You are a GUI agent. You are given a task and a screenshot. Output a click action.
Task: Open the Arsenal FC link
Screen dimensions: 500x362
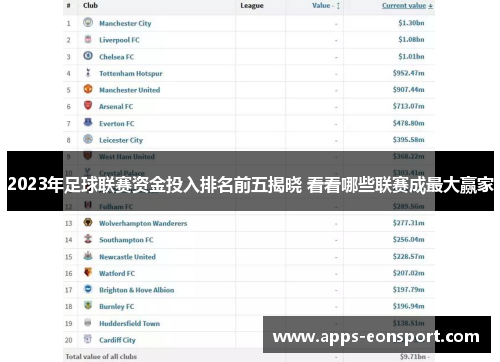116,107
